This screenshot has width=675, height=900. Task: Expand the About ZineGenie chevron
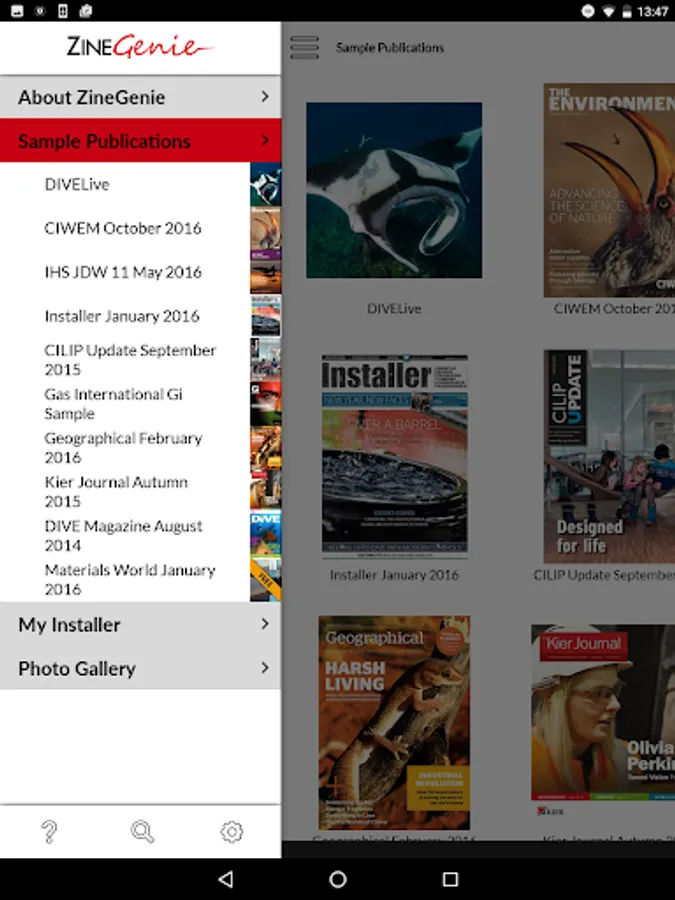(x=265, y=96)
